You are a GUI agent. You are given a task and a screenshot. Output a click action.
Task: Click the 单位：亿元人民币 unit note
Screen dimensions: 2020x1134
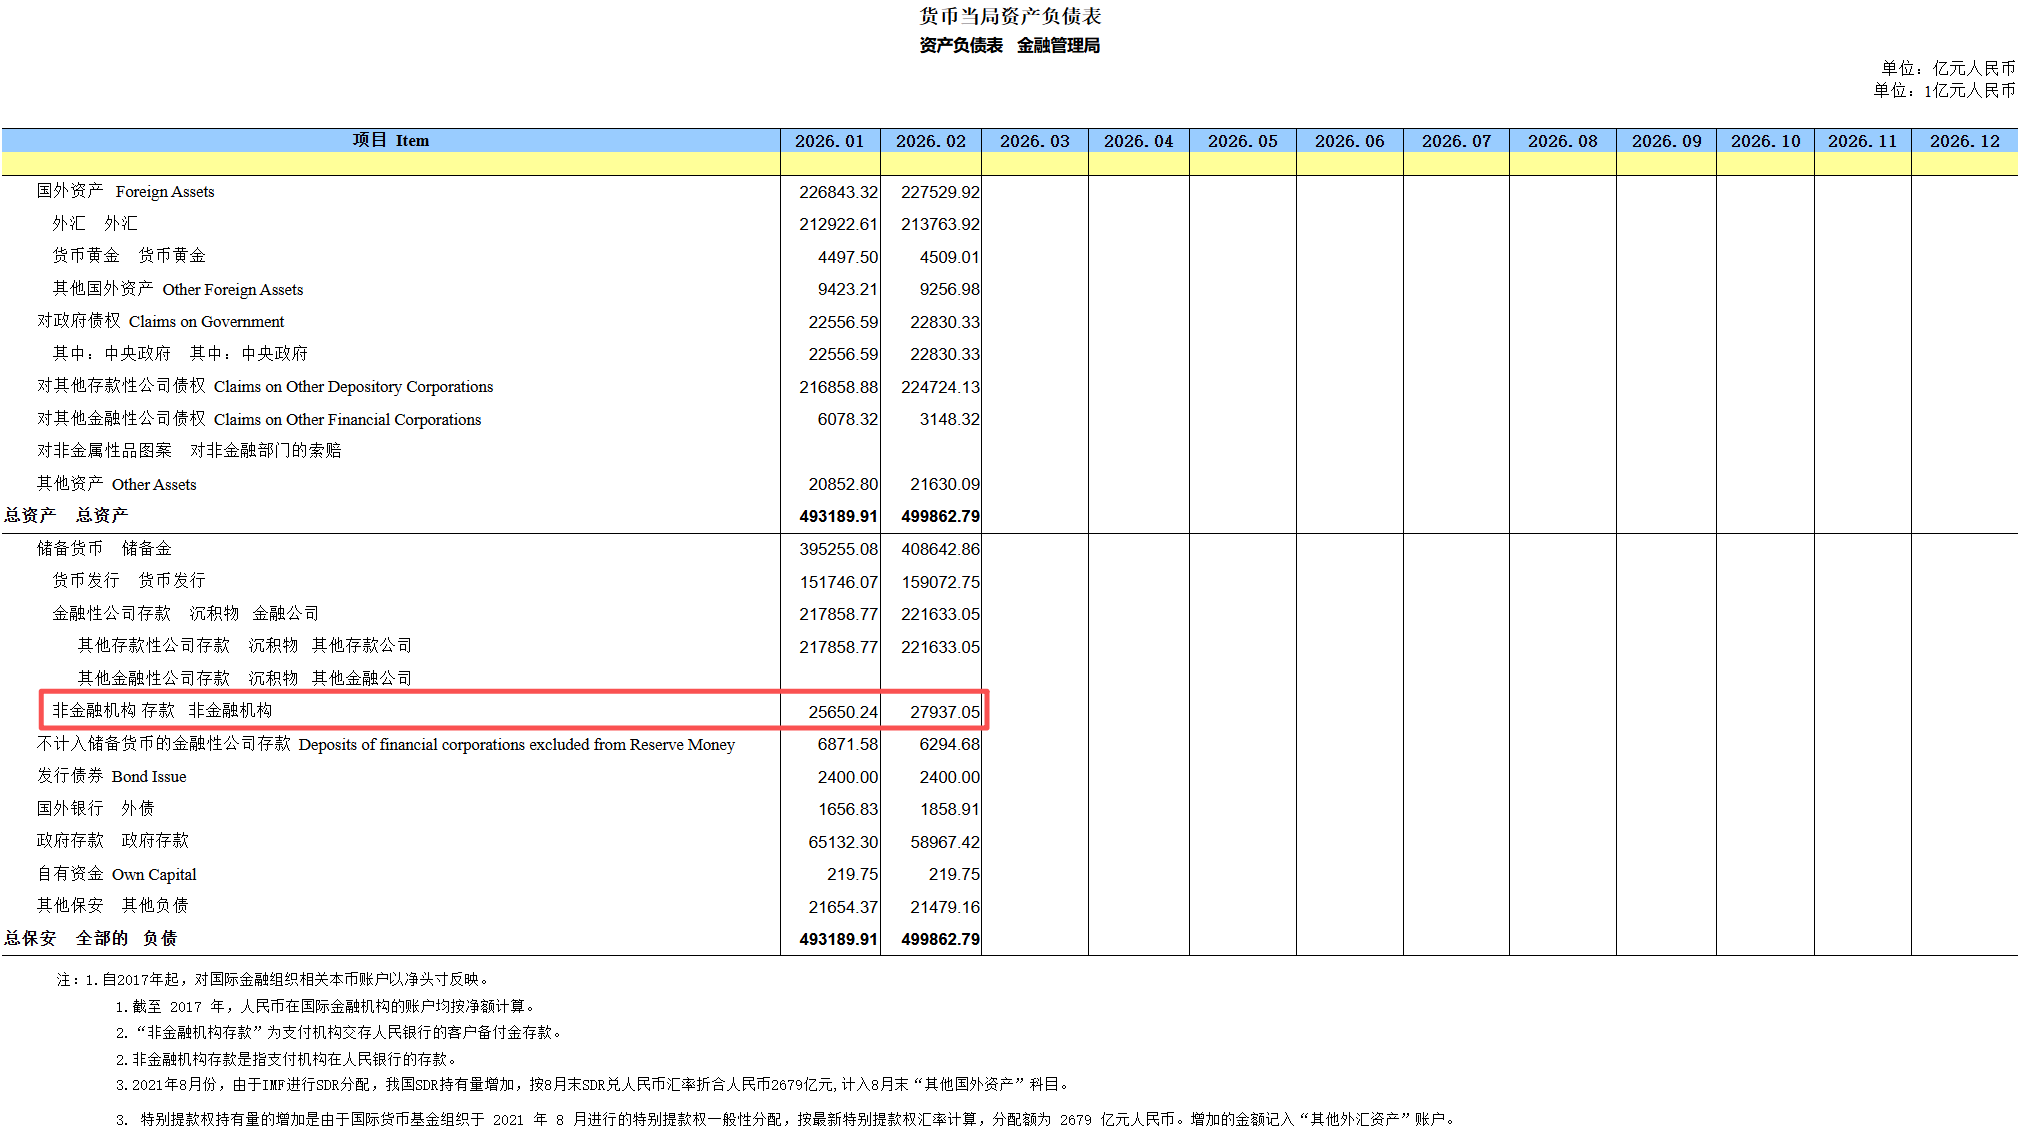click(x=1947, y=68)
